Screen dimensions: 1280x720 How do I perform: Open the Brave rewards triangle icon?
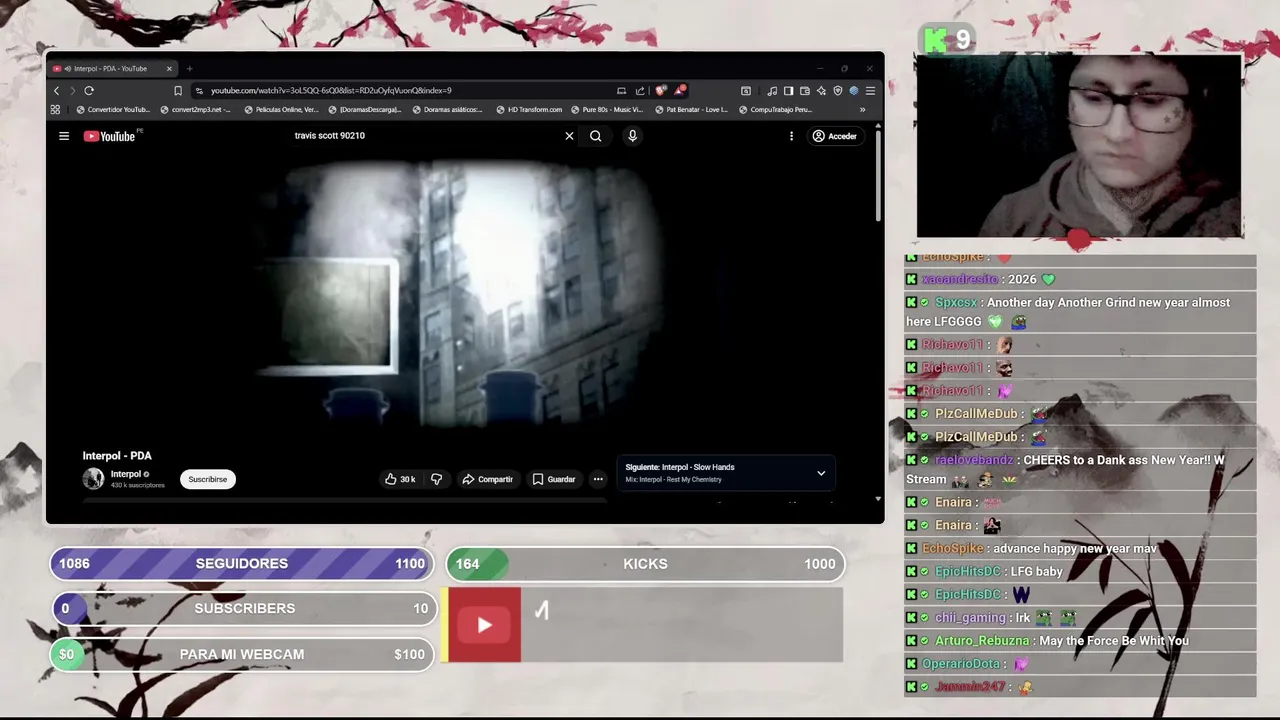[x=679, y=90]
